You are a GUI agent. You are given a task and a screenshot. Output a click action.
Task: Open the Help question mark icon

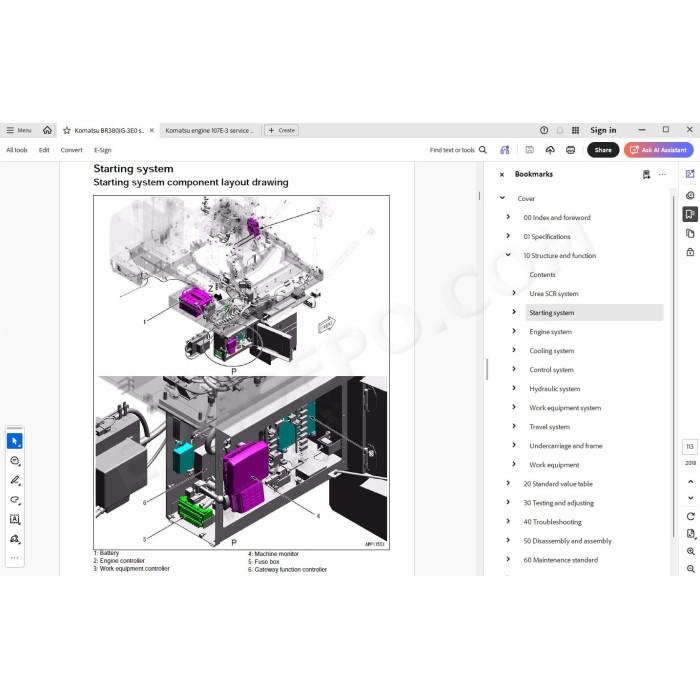click(x=544, y=130)
